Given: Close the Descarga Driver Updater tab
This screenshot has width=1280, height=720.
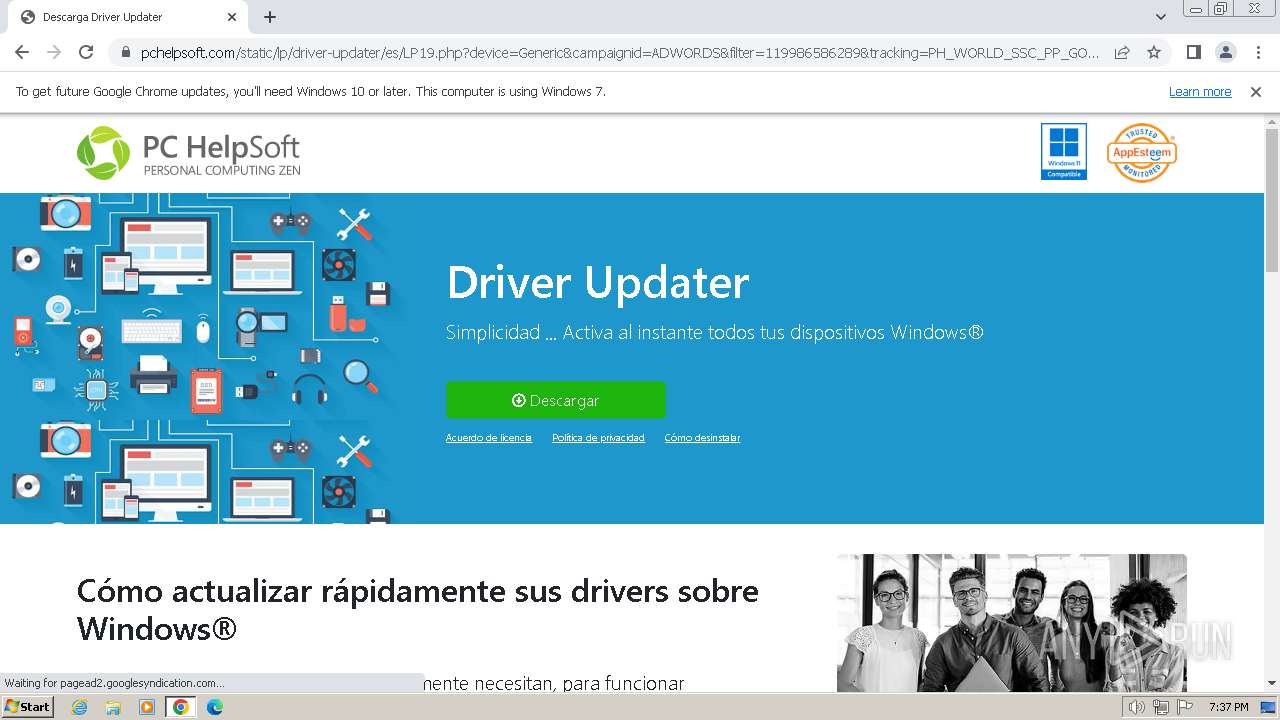Looking at the screenshot, I should pos(232,17).
